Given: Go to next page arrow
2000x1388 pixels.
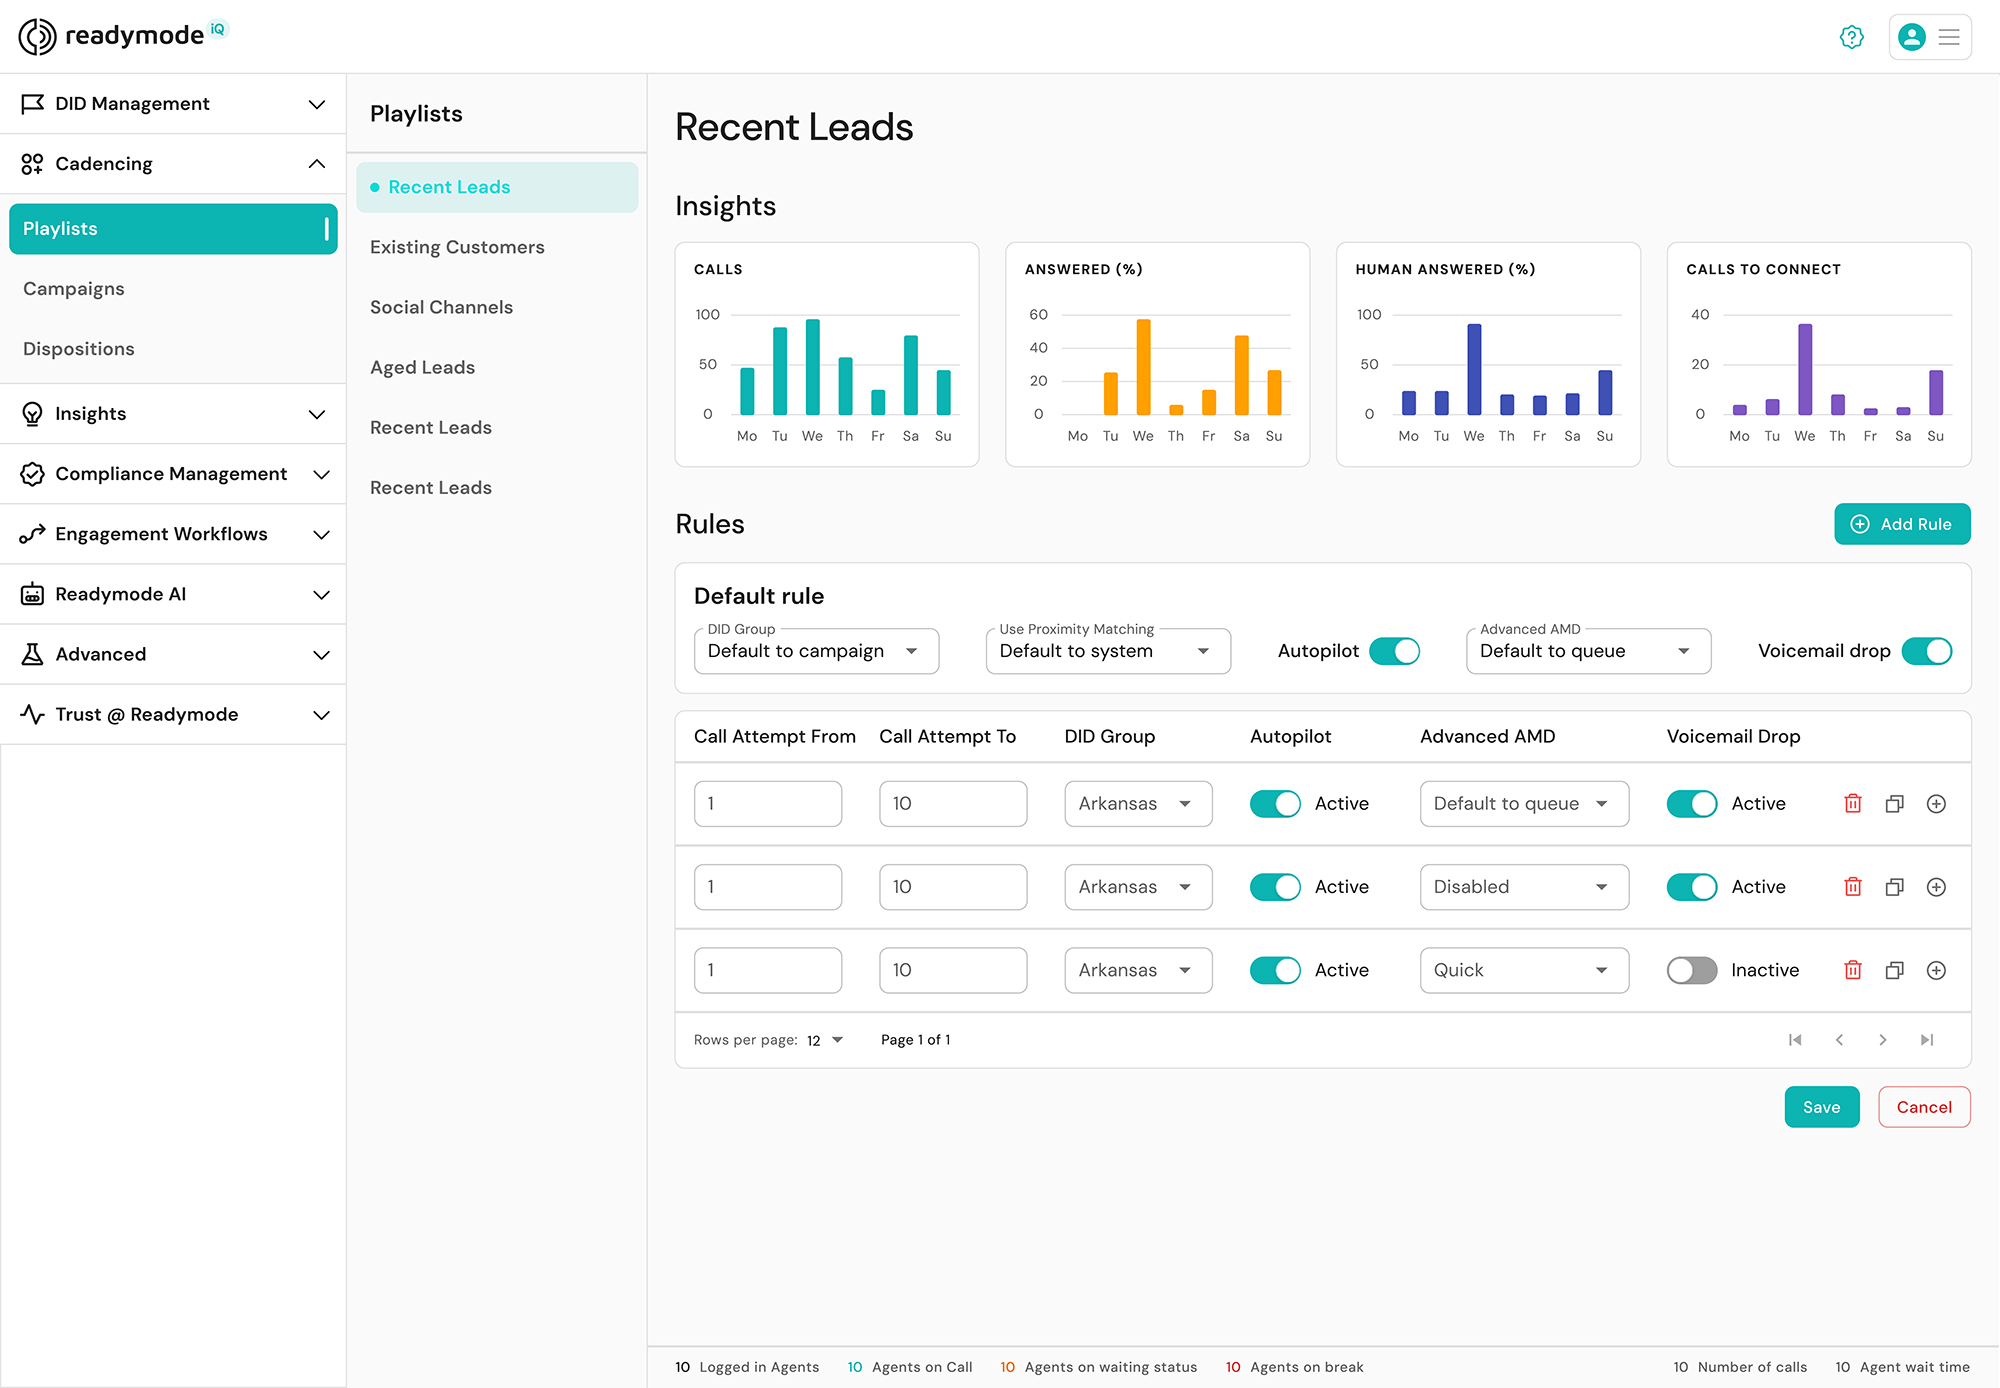Looking at the screenshot, I should pos(1882,1040).
